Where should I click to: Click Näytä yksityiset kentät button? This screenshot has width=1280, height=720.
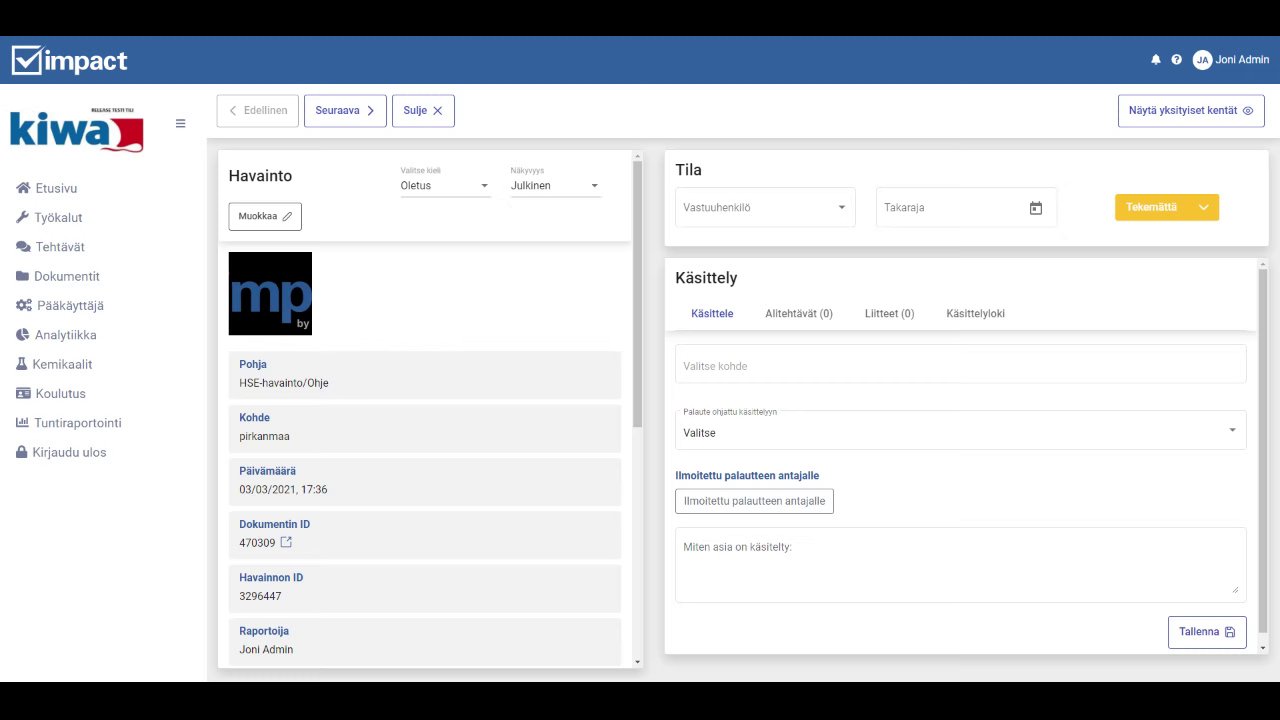point(1191,111)
